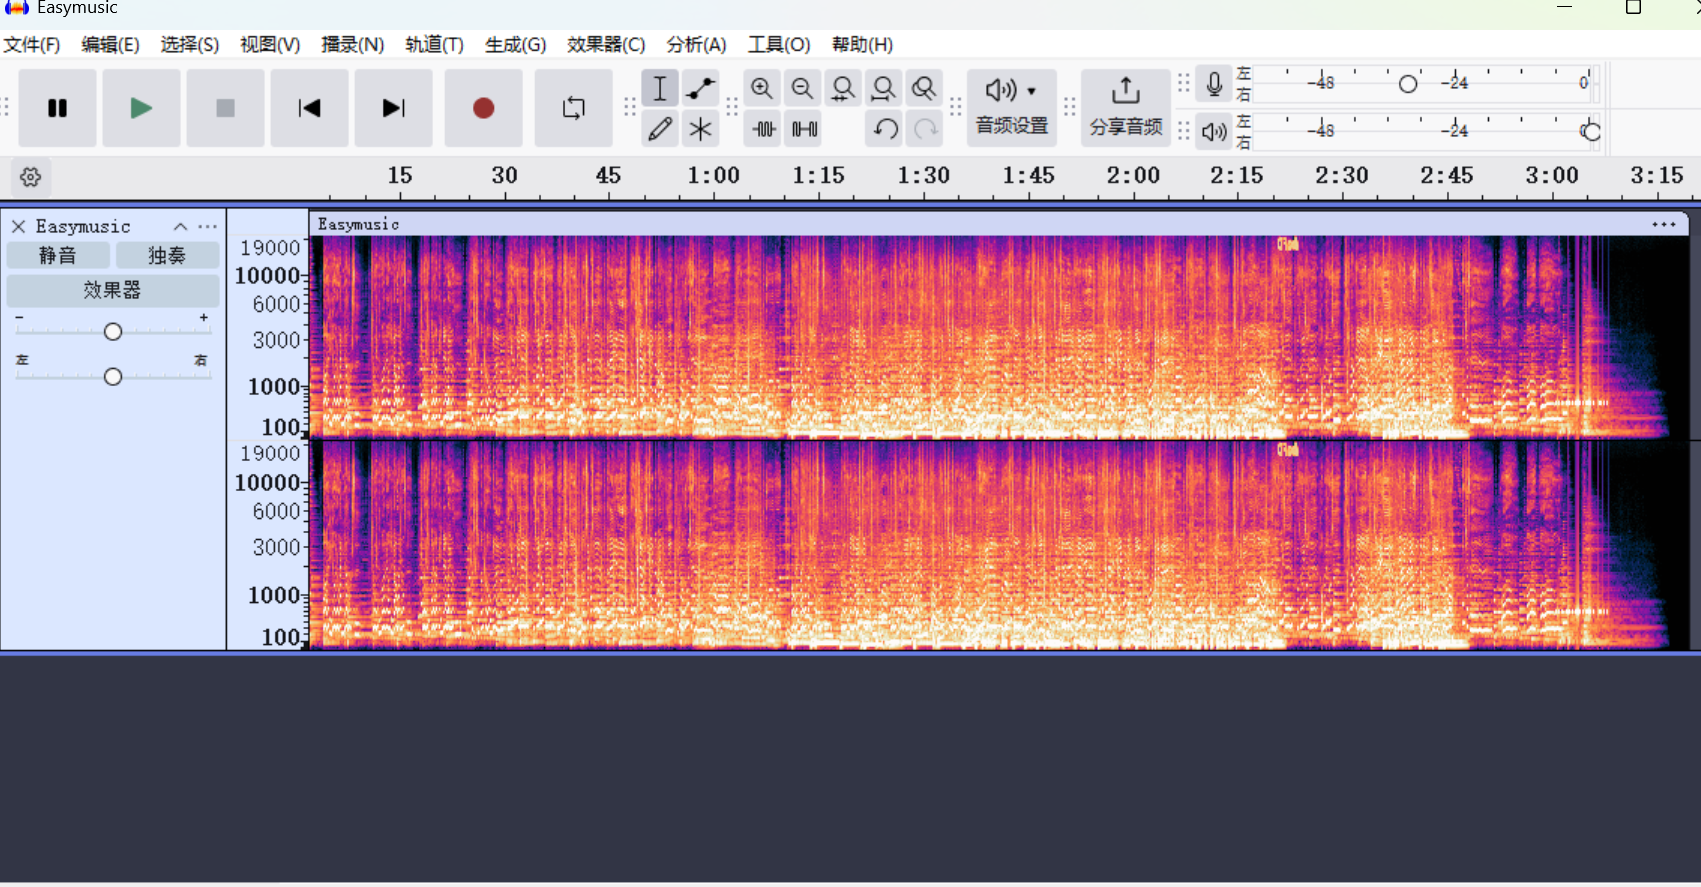Fit project to width zoom icon

click(883, 88)
